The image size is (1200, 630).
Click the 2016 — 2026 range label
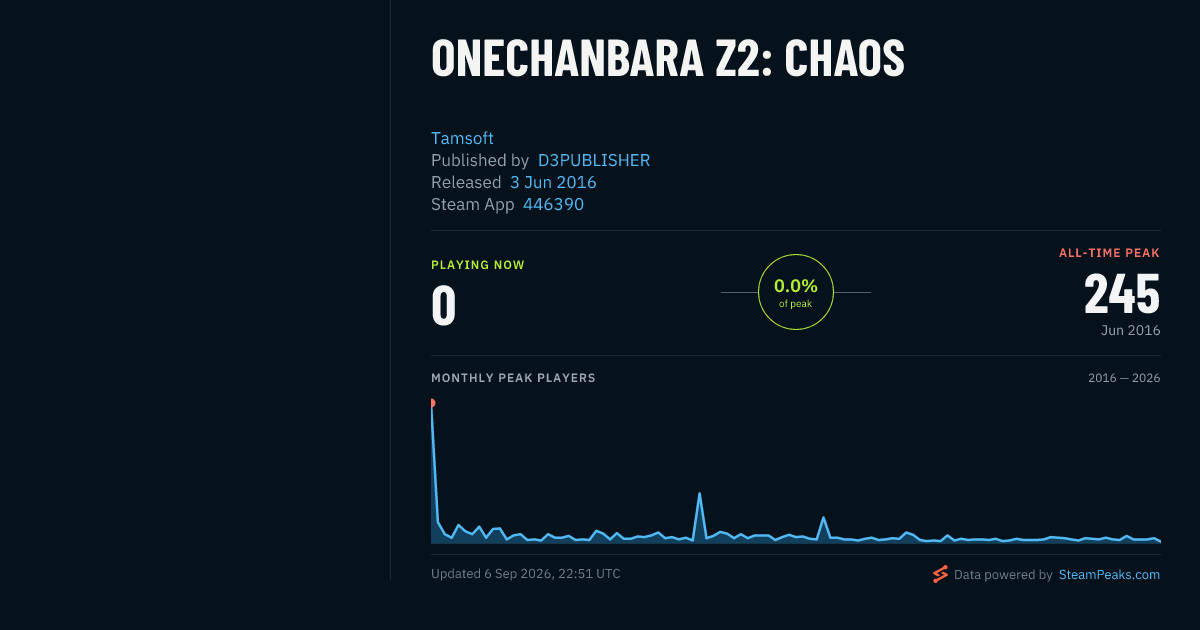tap(1124, 378)
